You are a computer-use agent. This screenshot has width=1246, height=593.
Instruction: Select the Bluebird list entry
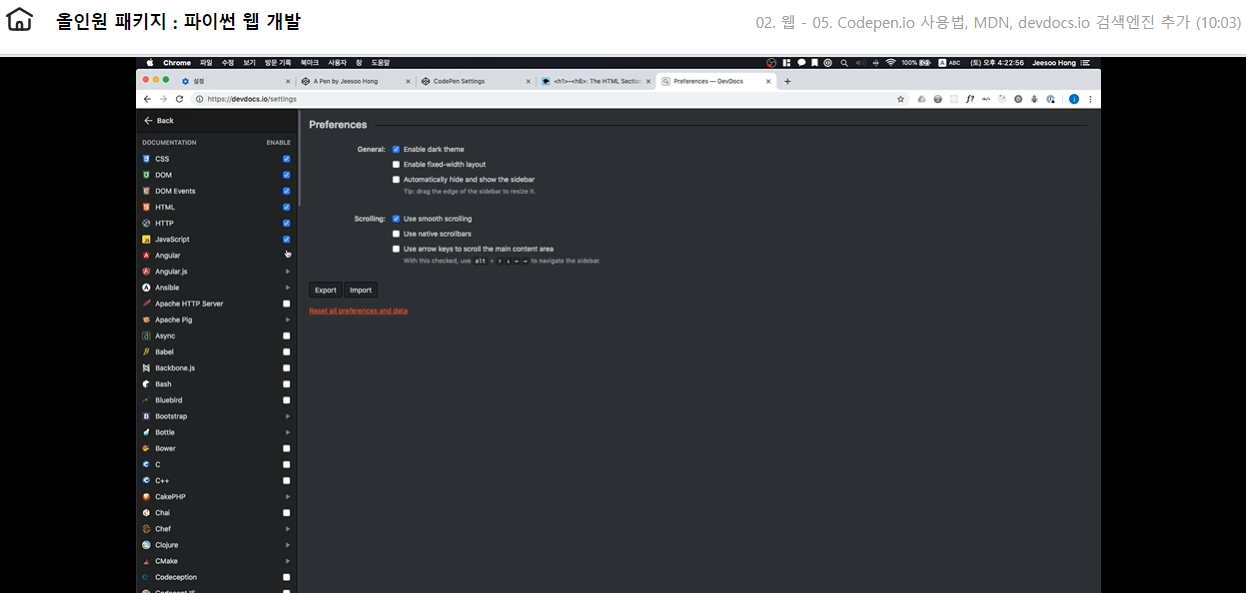click(x=217, y=400)
